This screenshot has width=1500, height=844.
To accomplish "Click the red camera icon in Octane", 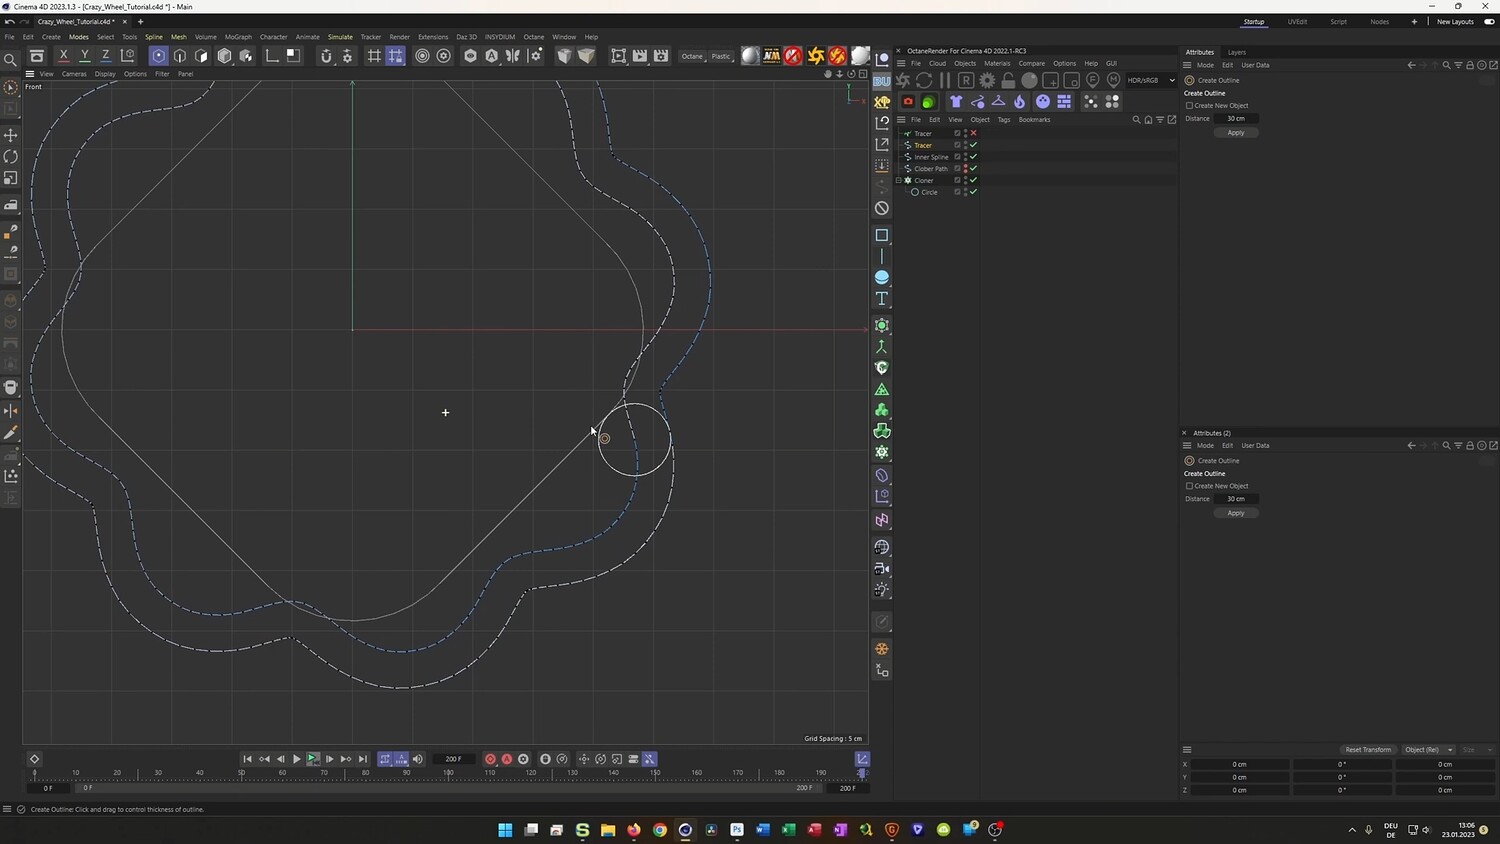I will [x=908, y=101].
